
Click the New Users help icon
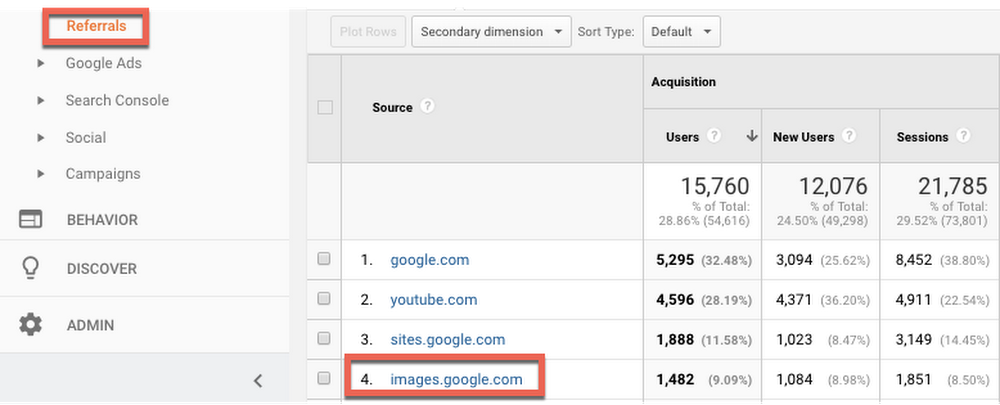coord(849,136)
